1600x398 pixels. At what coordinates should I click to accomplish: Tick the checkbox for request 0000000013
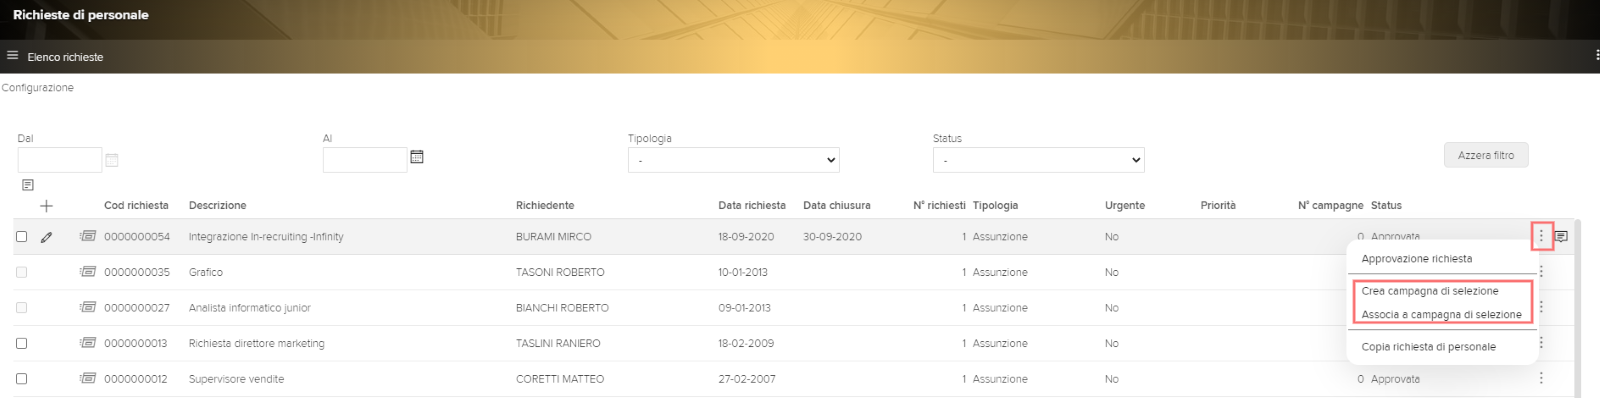pos(21,343)
